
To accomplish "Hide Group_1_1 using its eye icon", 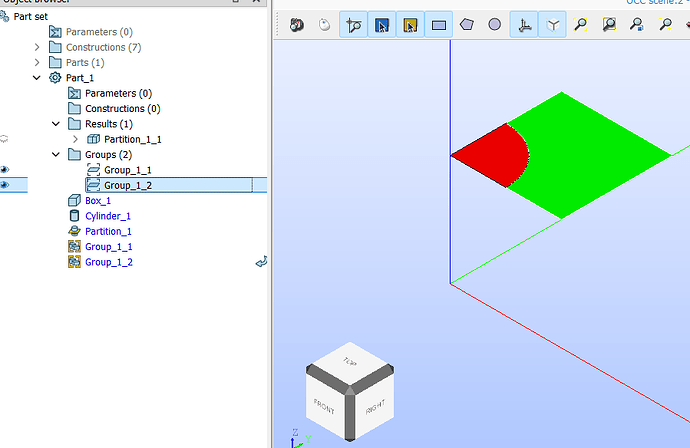I will 4,169.
